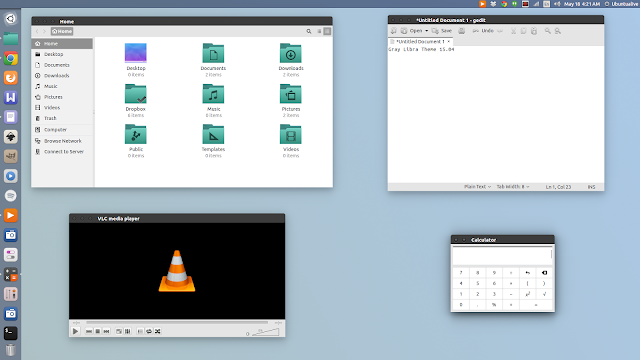Screen dimensions: 640x360
Task: Expand the Open recent files arrow in gedit
Action: 427,31
